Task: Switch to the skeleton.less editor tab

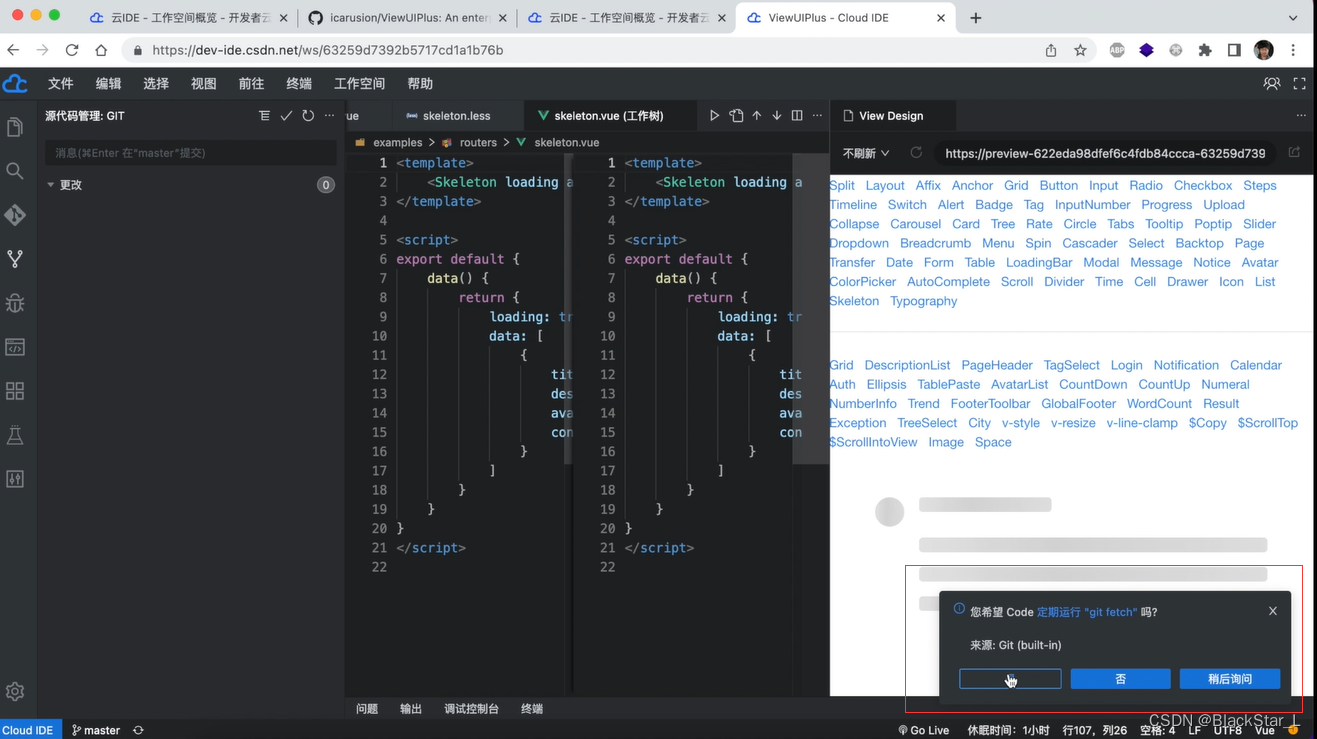Action: click(456, 116)
